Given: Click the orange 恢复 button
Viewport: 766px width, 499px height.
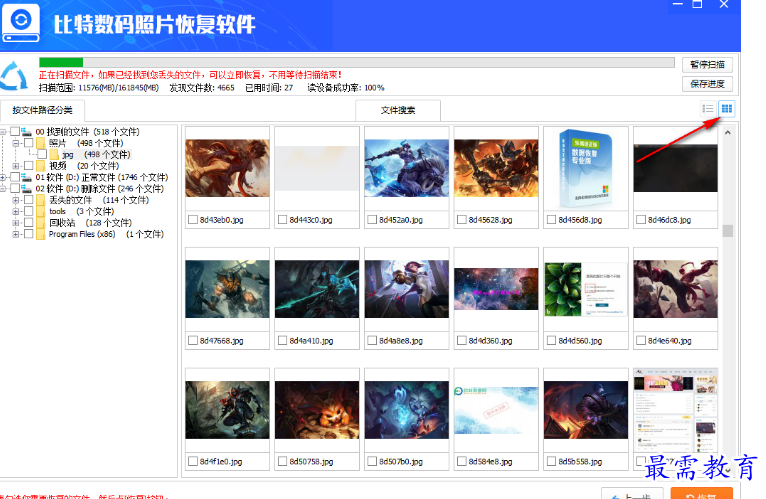Looking at the screenshot, I should point(702,493).
